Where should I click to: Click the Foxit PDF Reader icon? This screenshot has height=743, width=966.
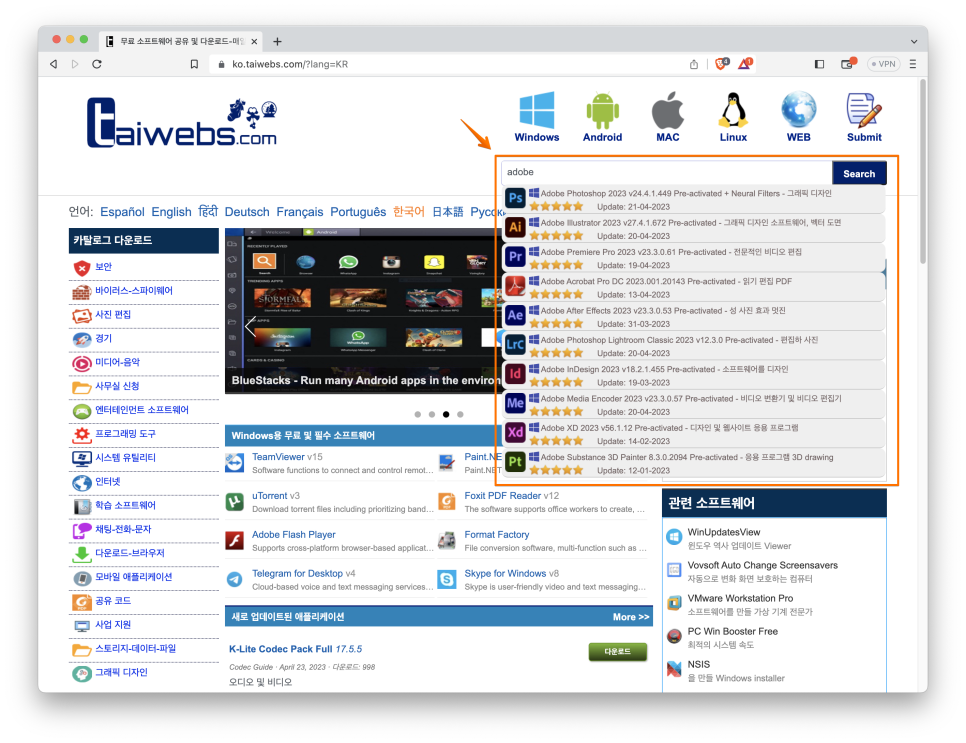(x=447, y=502)
